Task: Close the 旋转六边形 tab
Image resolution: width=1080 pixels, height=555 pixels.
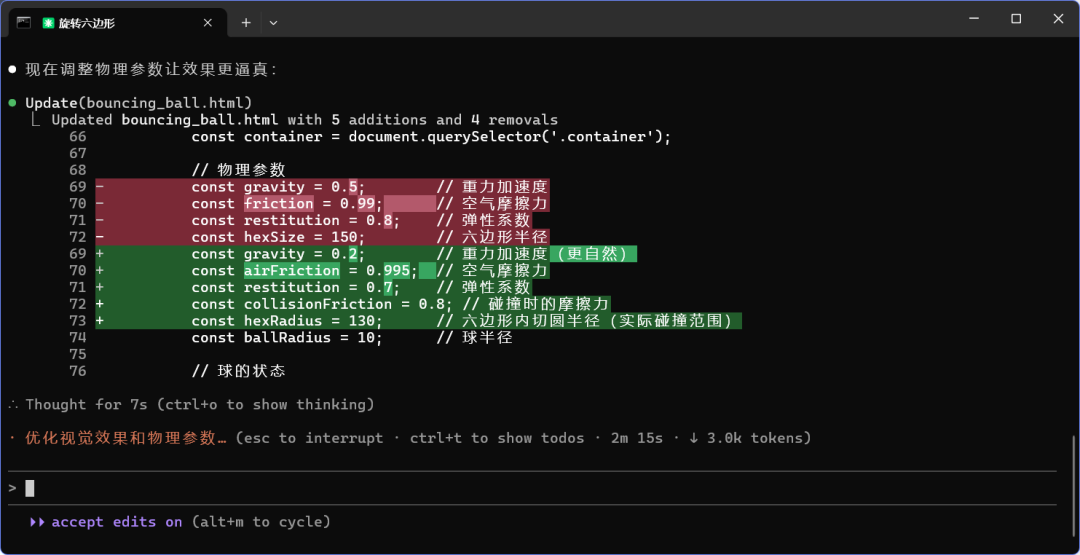Action: [x=208, y=22]
